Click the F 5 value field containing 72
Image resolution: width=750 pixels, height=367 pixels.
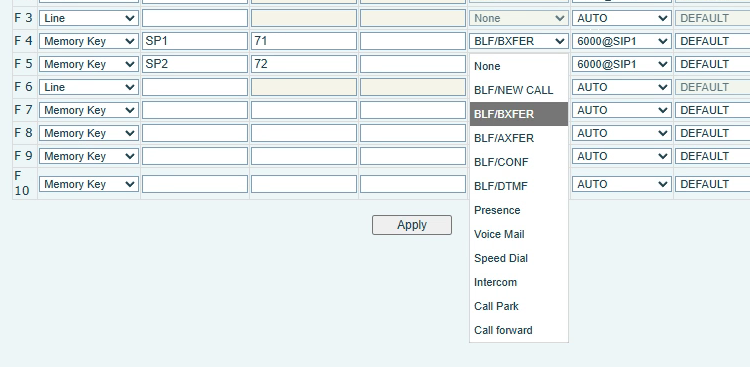tap(304, 64)
